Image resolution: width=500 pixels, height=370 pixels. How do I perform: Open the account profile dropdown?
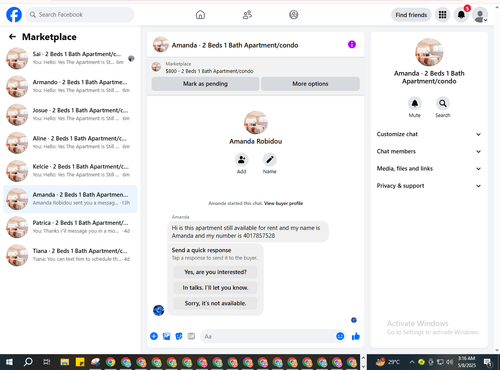[x=480, y=15]
